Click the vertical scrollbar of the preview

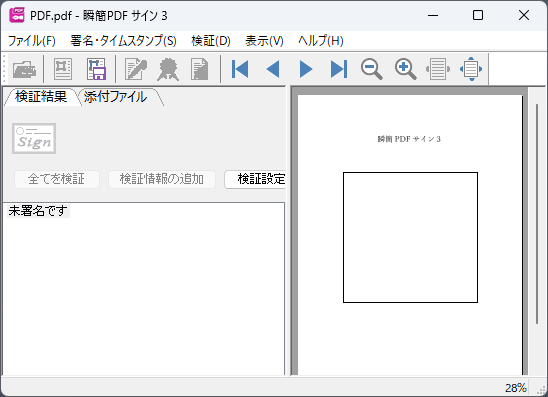tap(537, 213)
